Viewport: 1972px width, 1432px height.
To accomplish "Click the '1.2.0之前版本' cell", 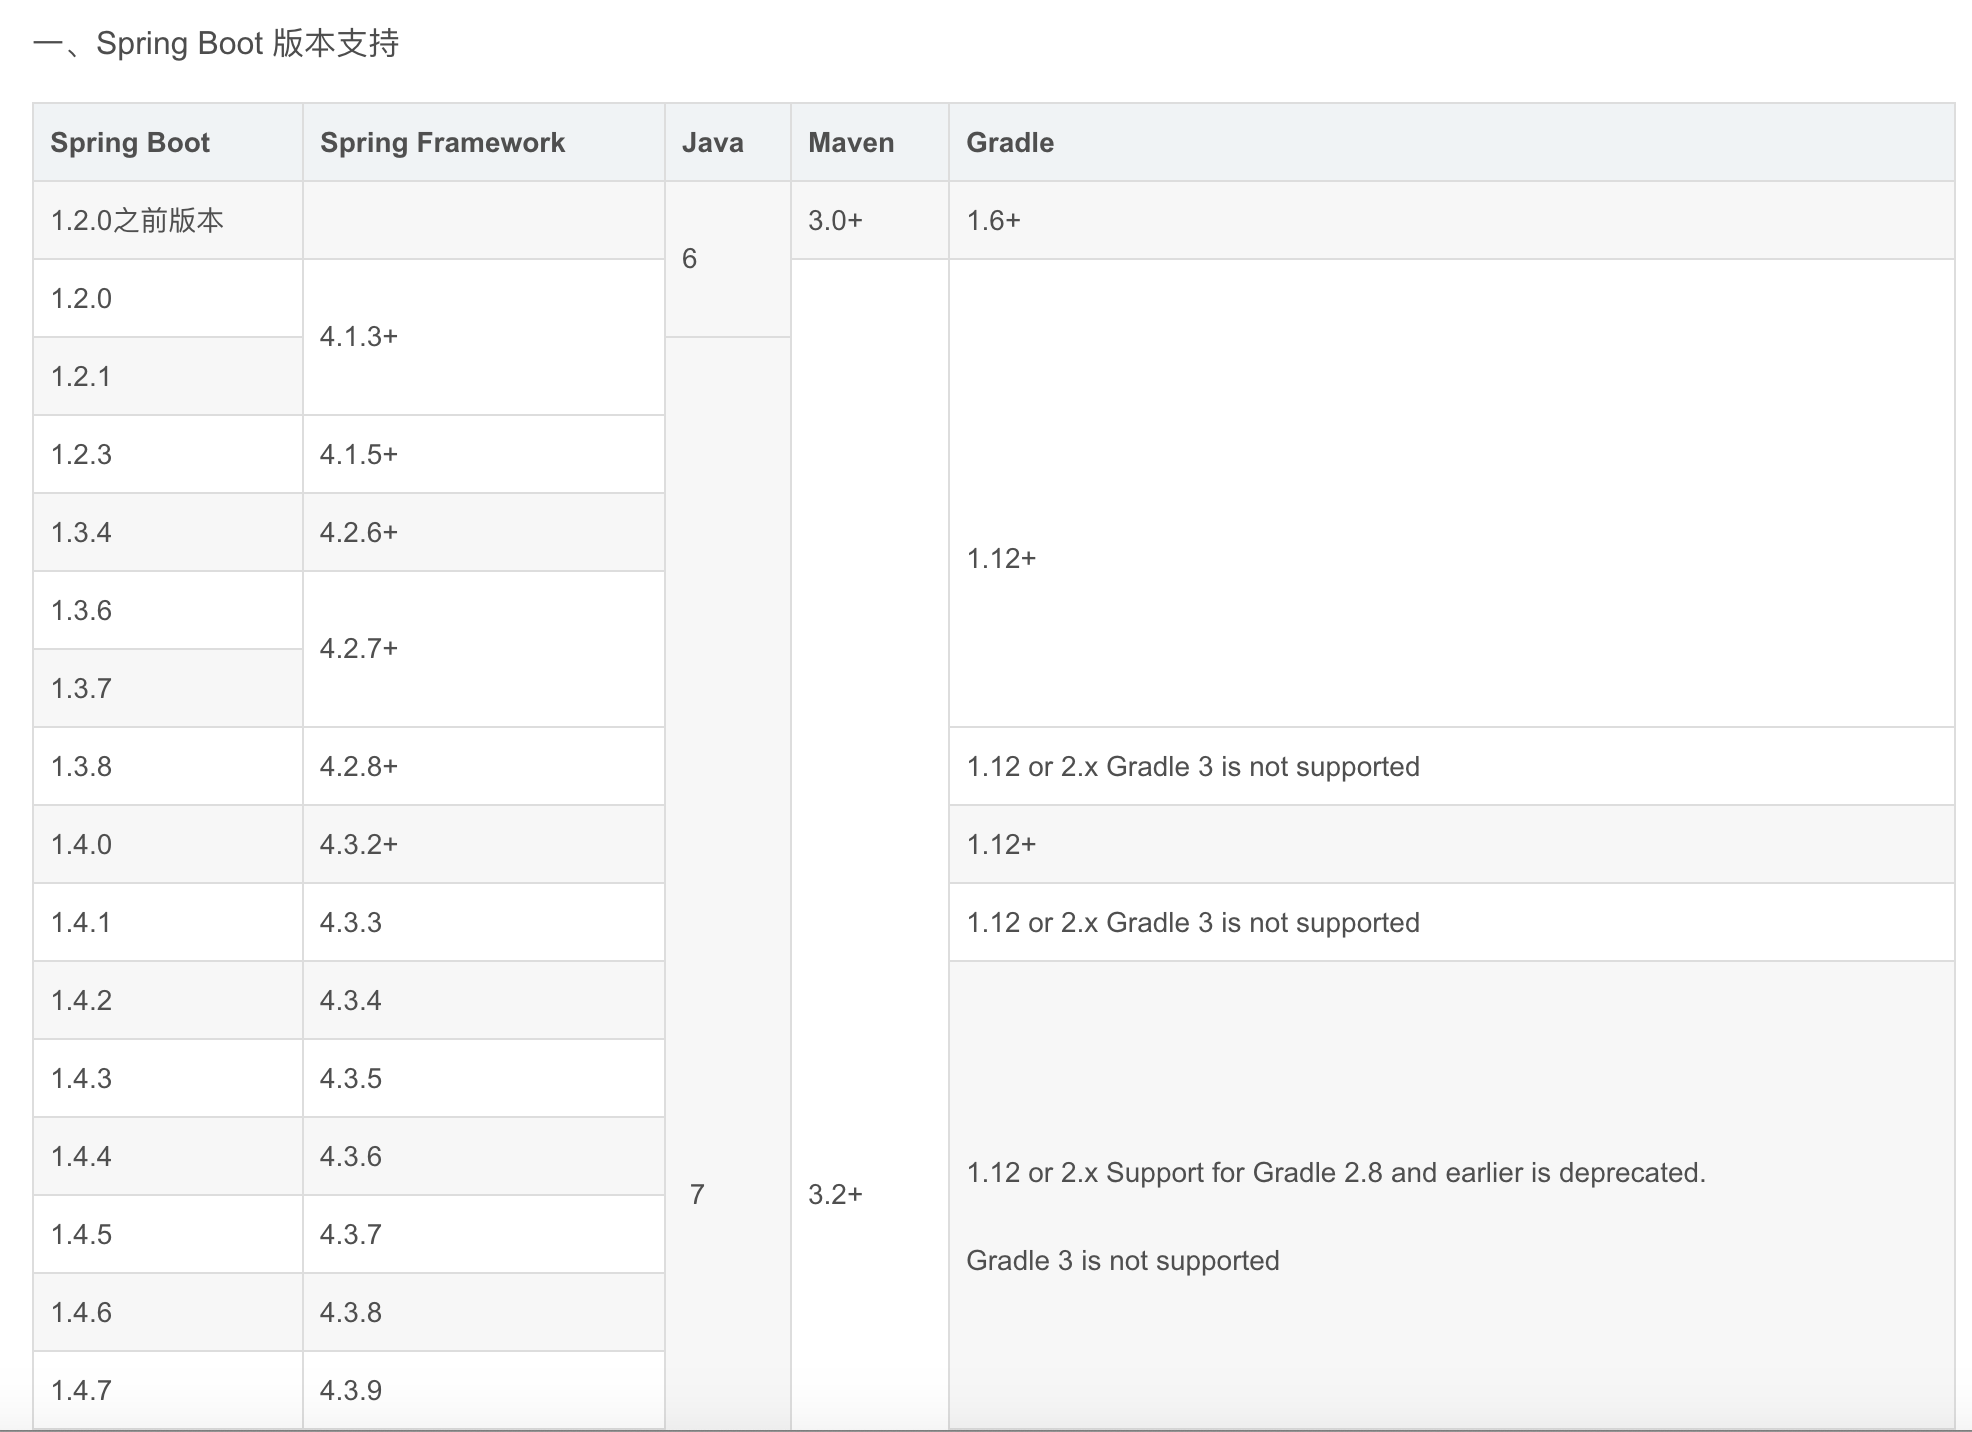I will pyautogui.click(x=168, y=220).
